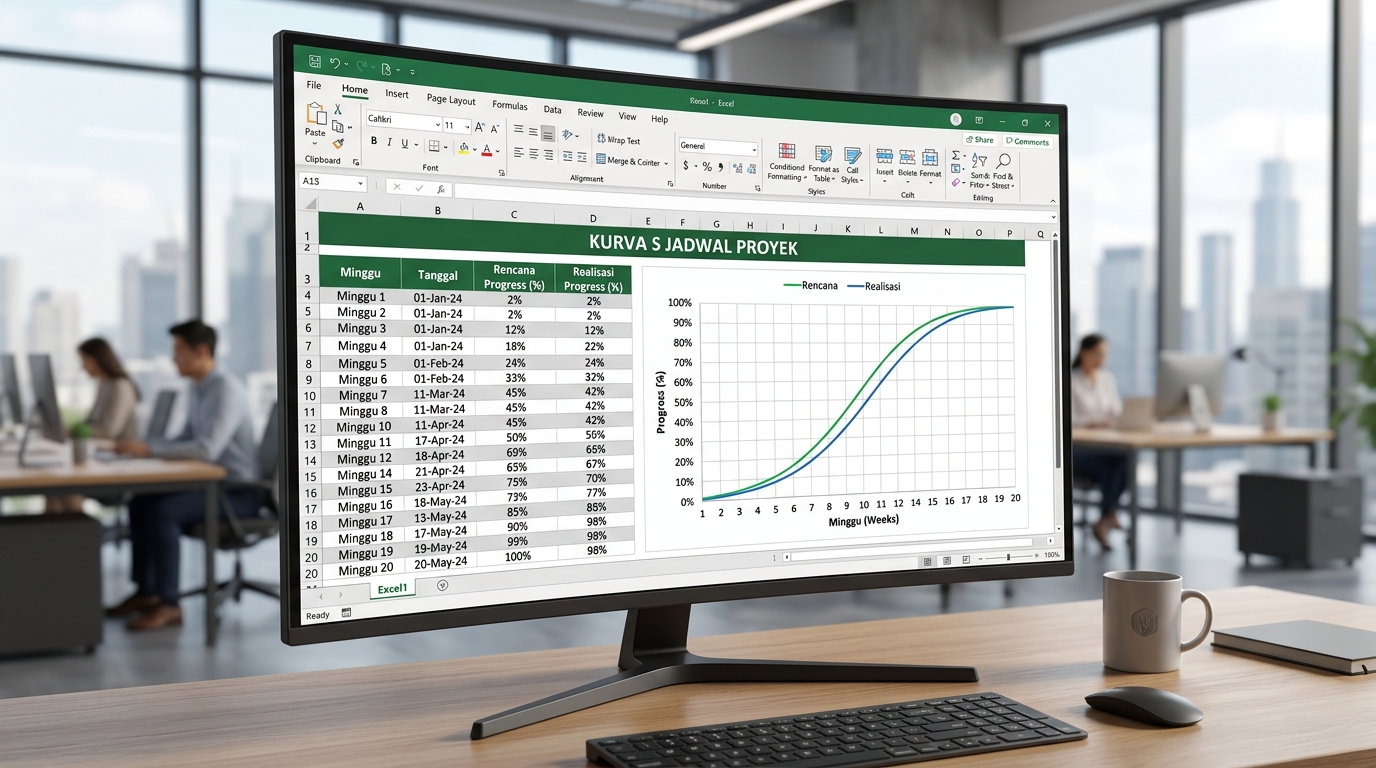
Task: Undo the last action in the title bar
Action: coord(335,63)
